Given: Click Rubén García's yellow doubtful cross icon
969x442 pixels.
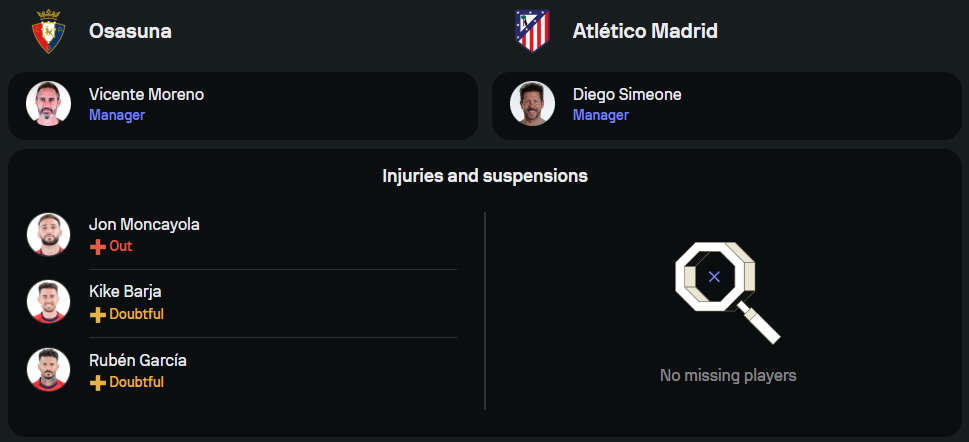Looking at the screenshot, I should pyautogui.click(x=97, y=382).
